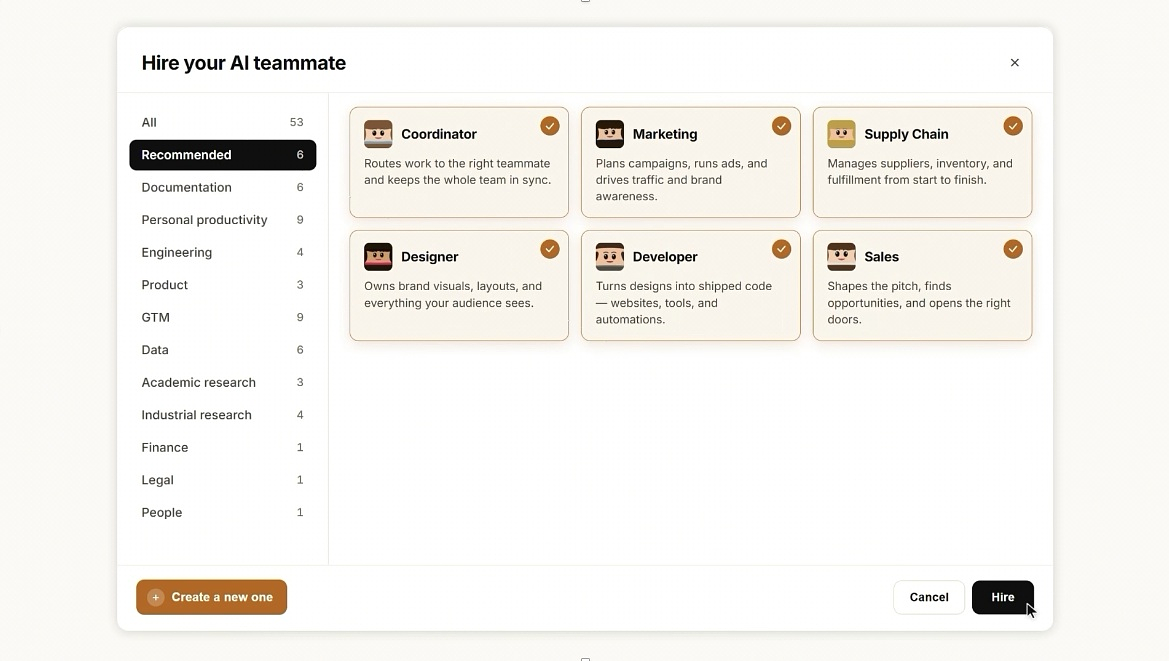The height and width of the screenshot is (661, 1169).
Task: Open the Academic research category
Action: [x=222, y=382]
